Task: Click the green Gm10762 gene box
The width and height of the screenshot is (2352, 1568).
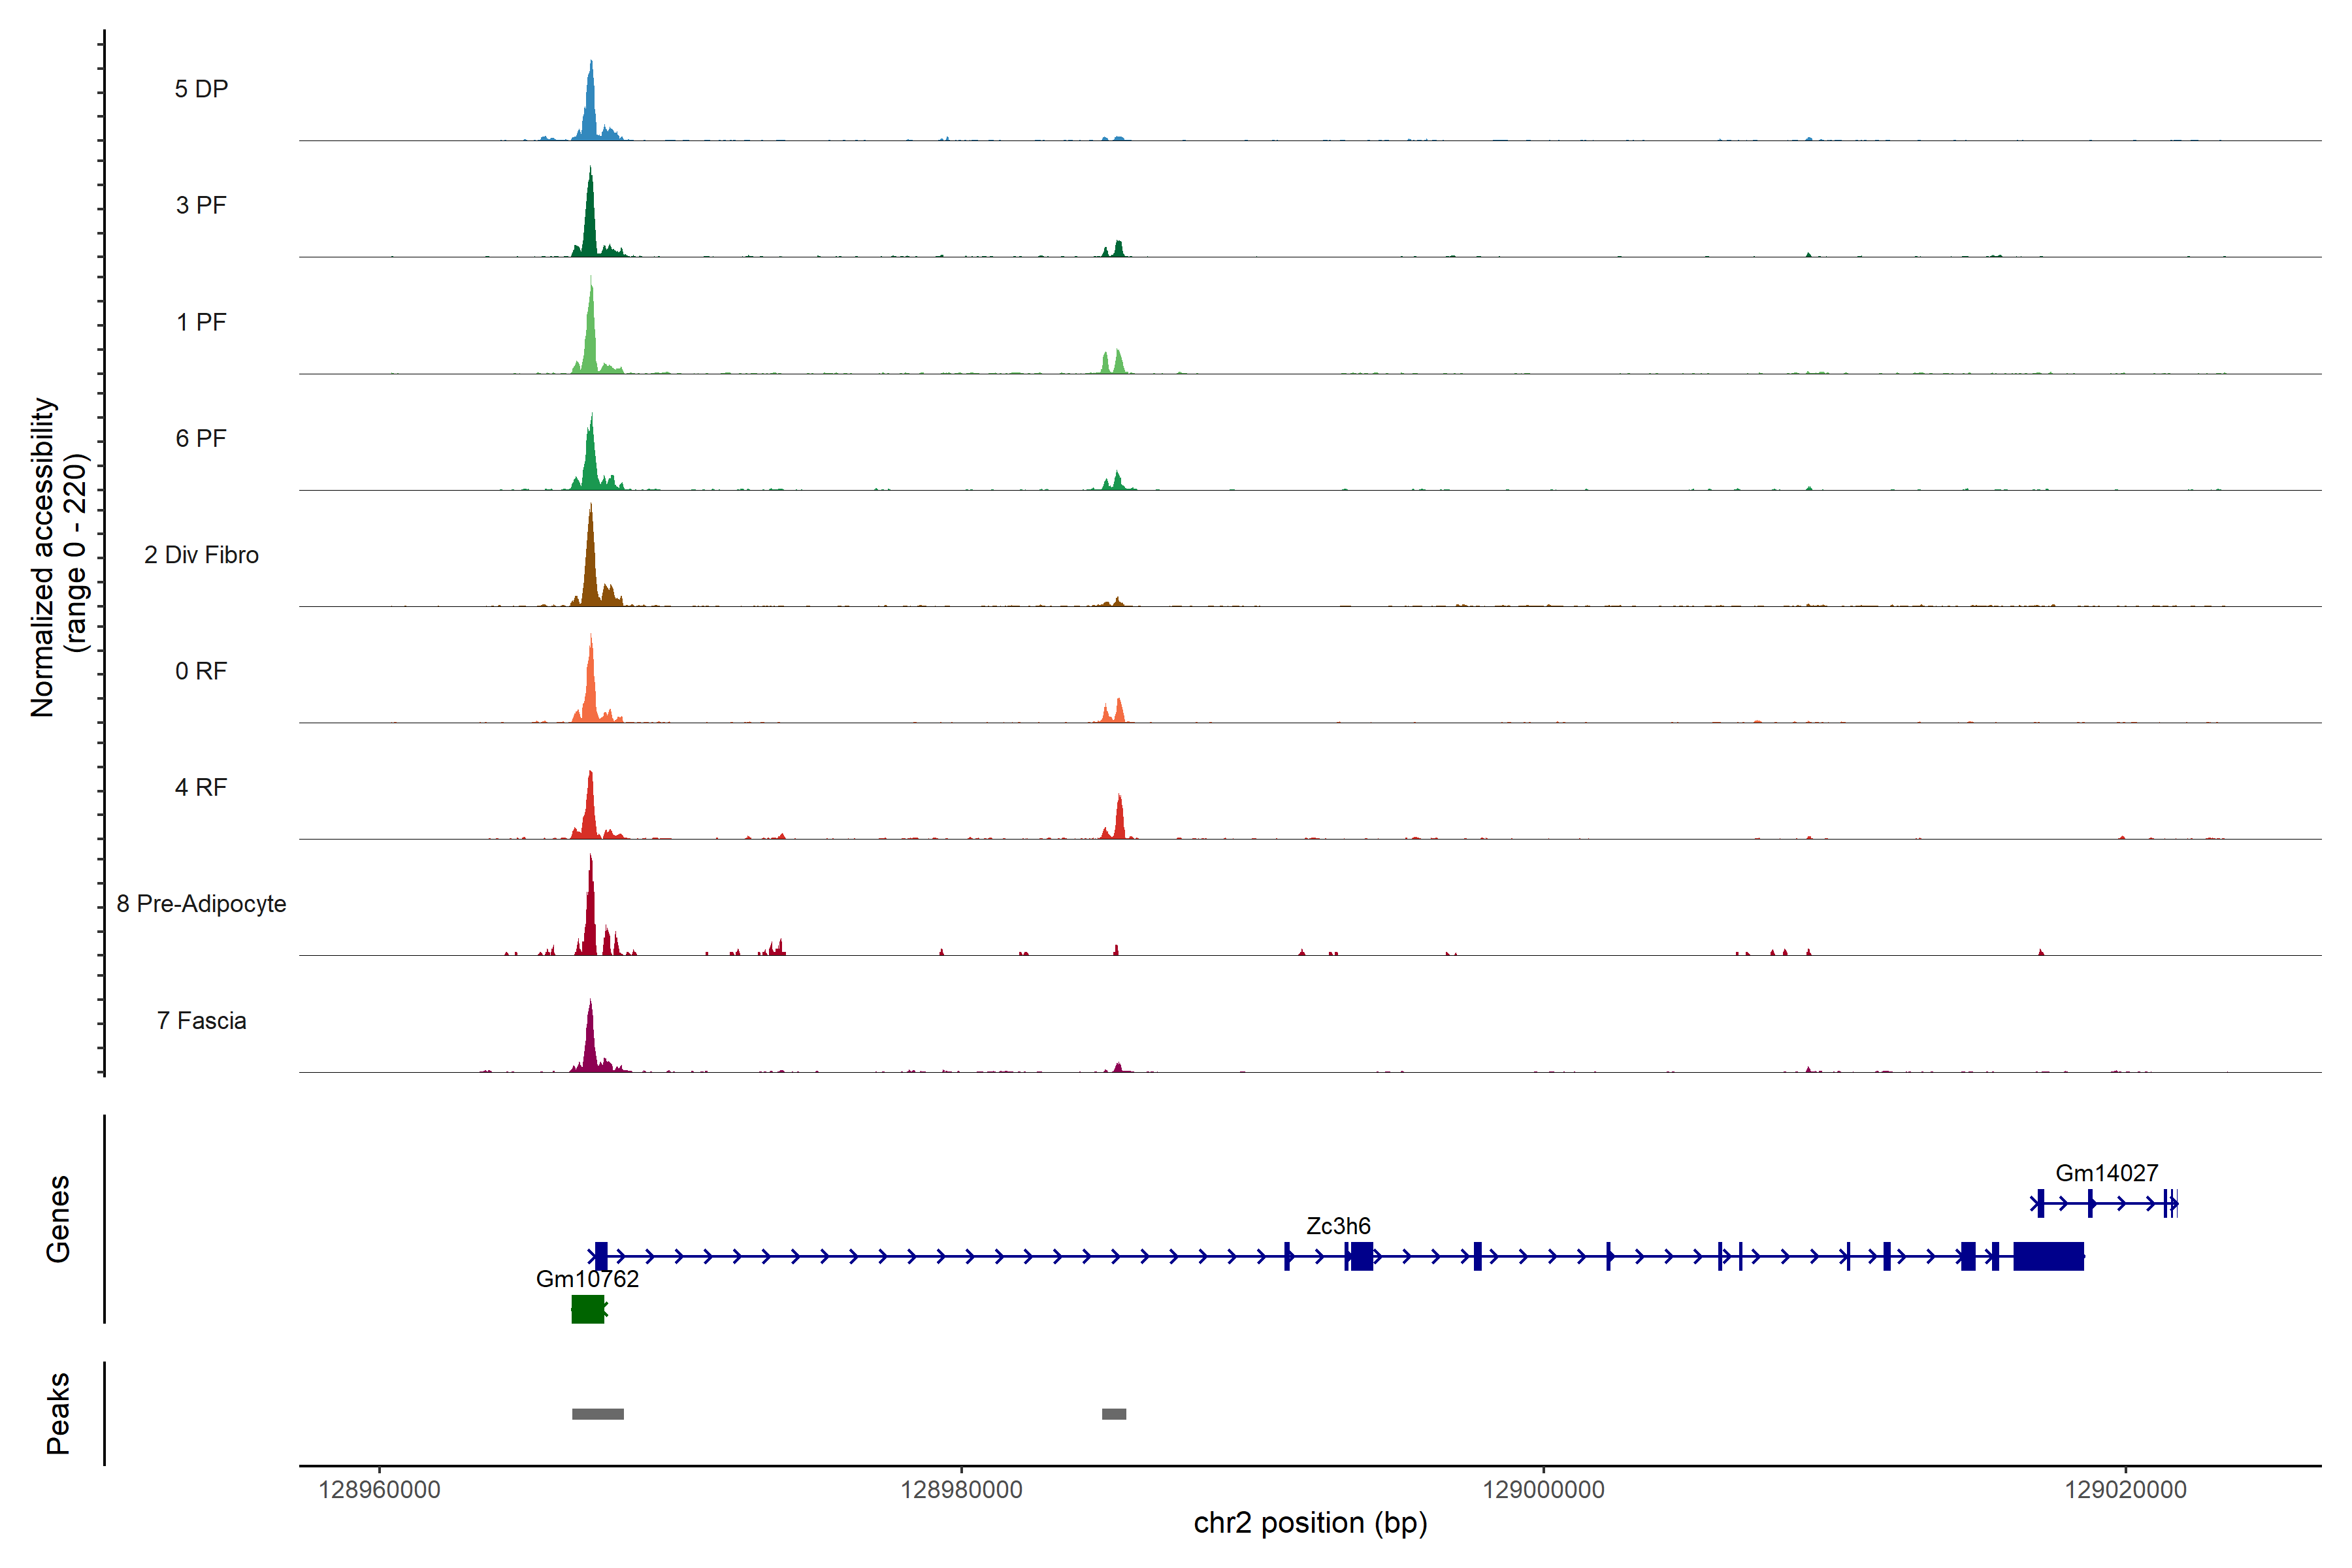Action: click(x=587, y=1309)
